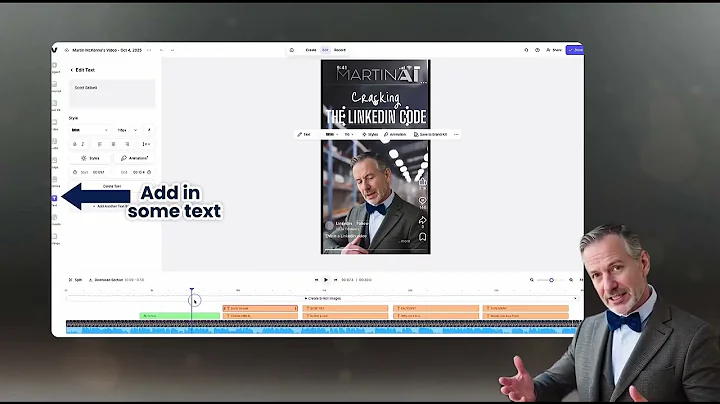Expand the Create B-Roll Images bar
The width and height of the screenshot is (720, 404).
tap(323, 299)
